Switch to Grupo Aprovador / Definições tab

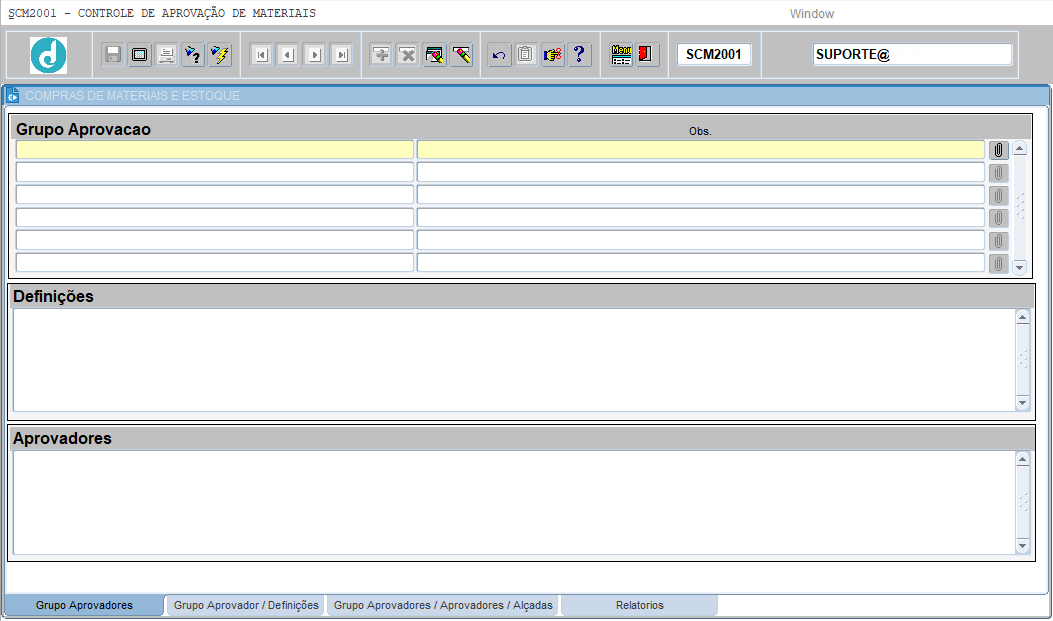(246, 605)
